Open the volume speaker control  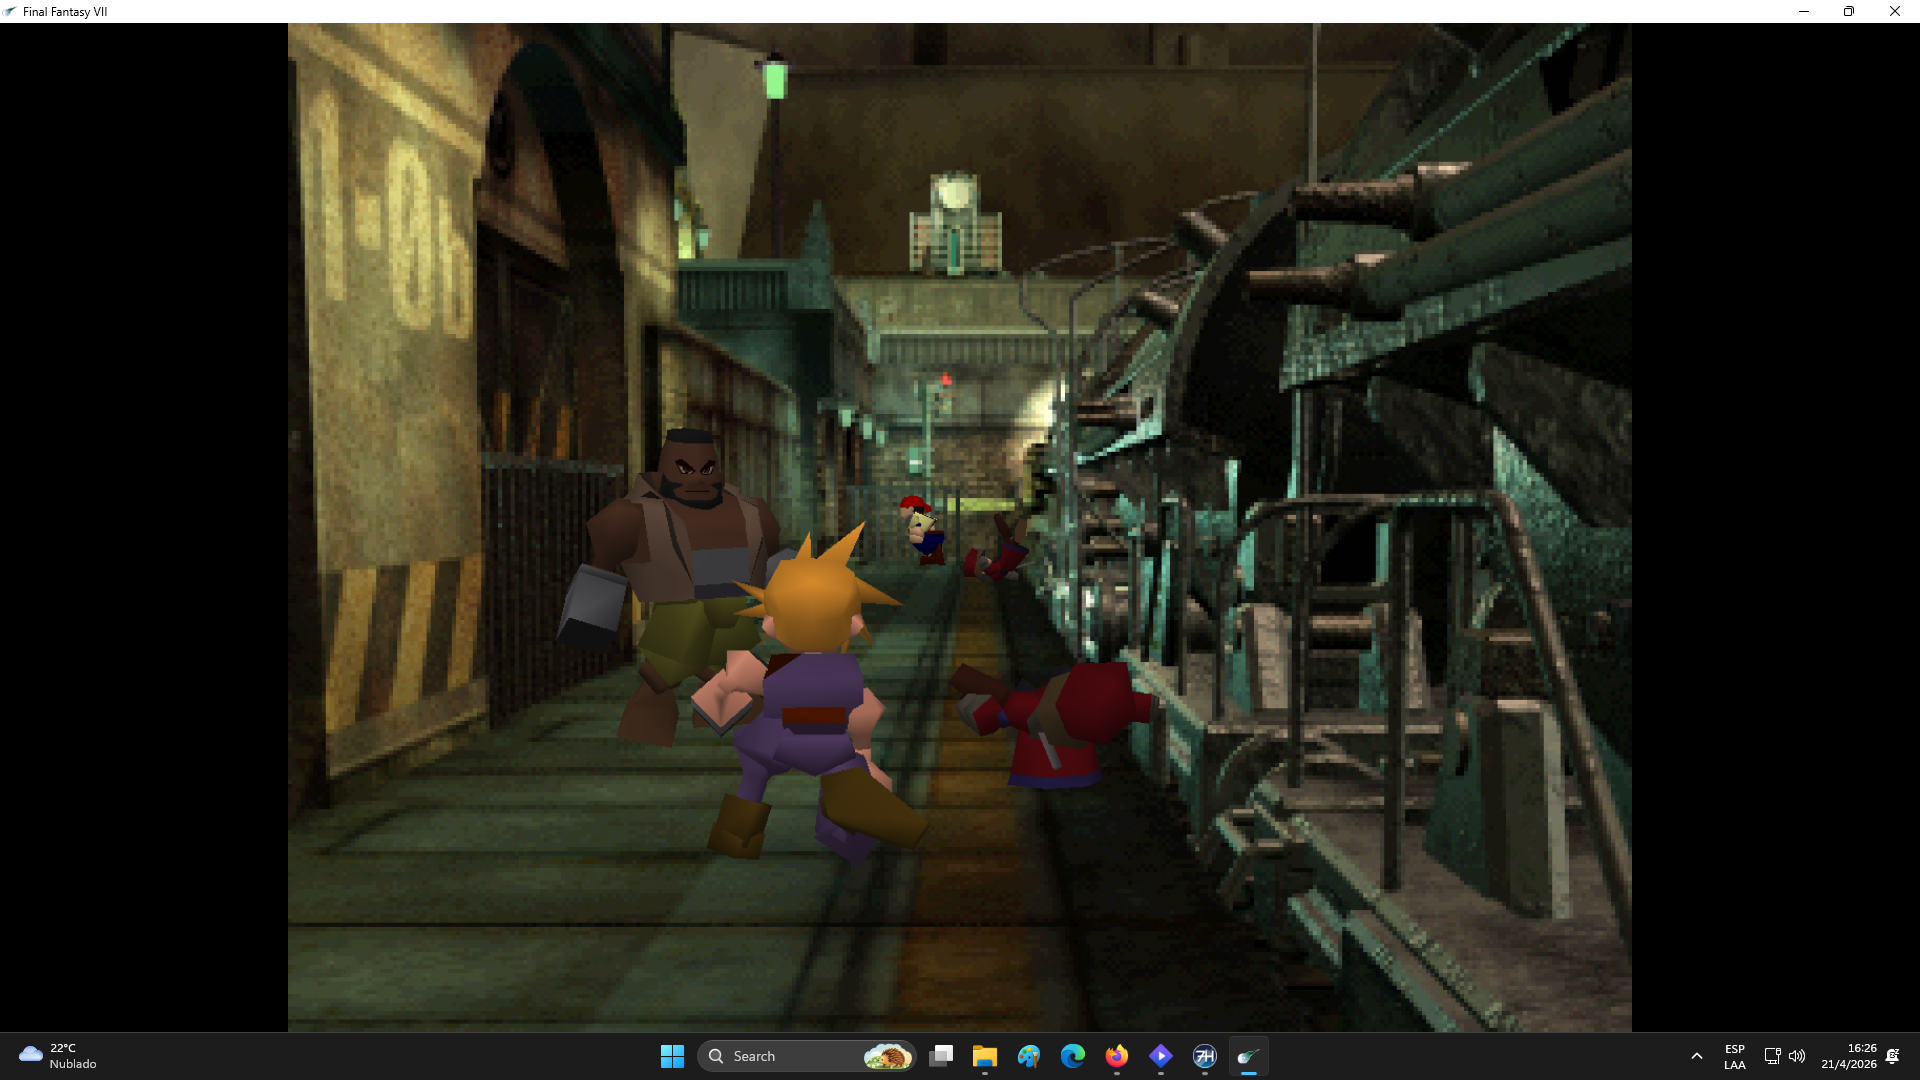[1797, 1056]
